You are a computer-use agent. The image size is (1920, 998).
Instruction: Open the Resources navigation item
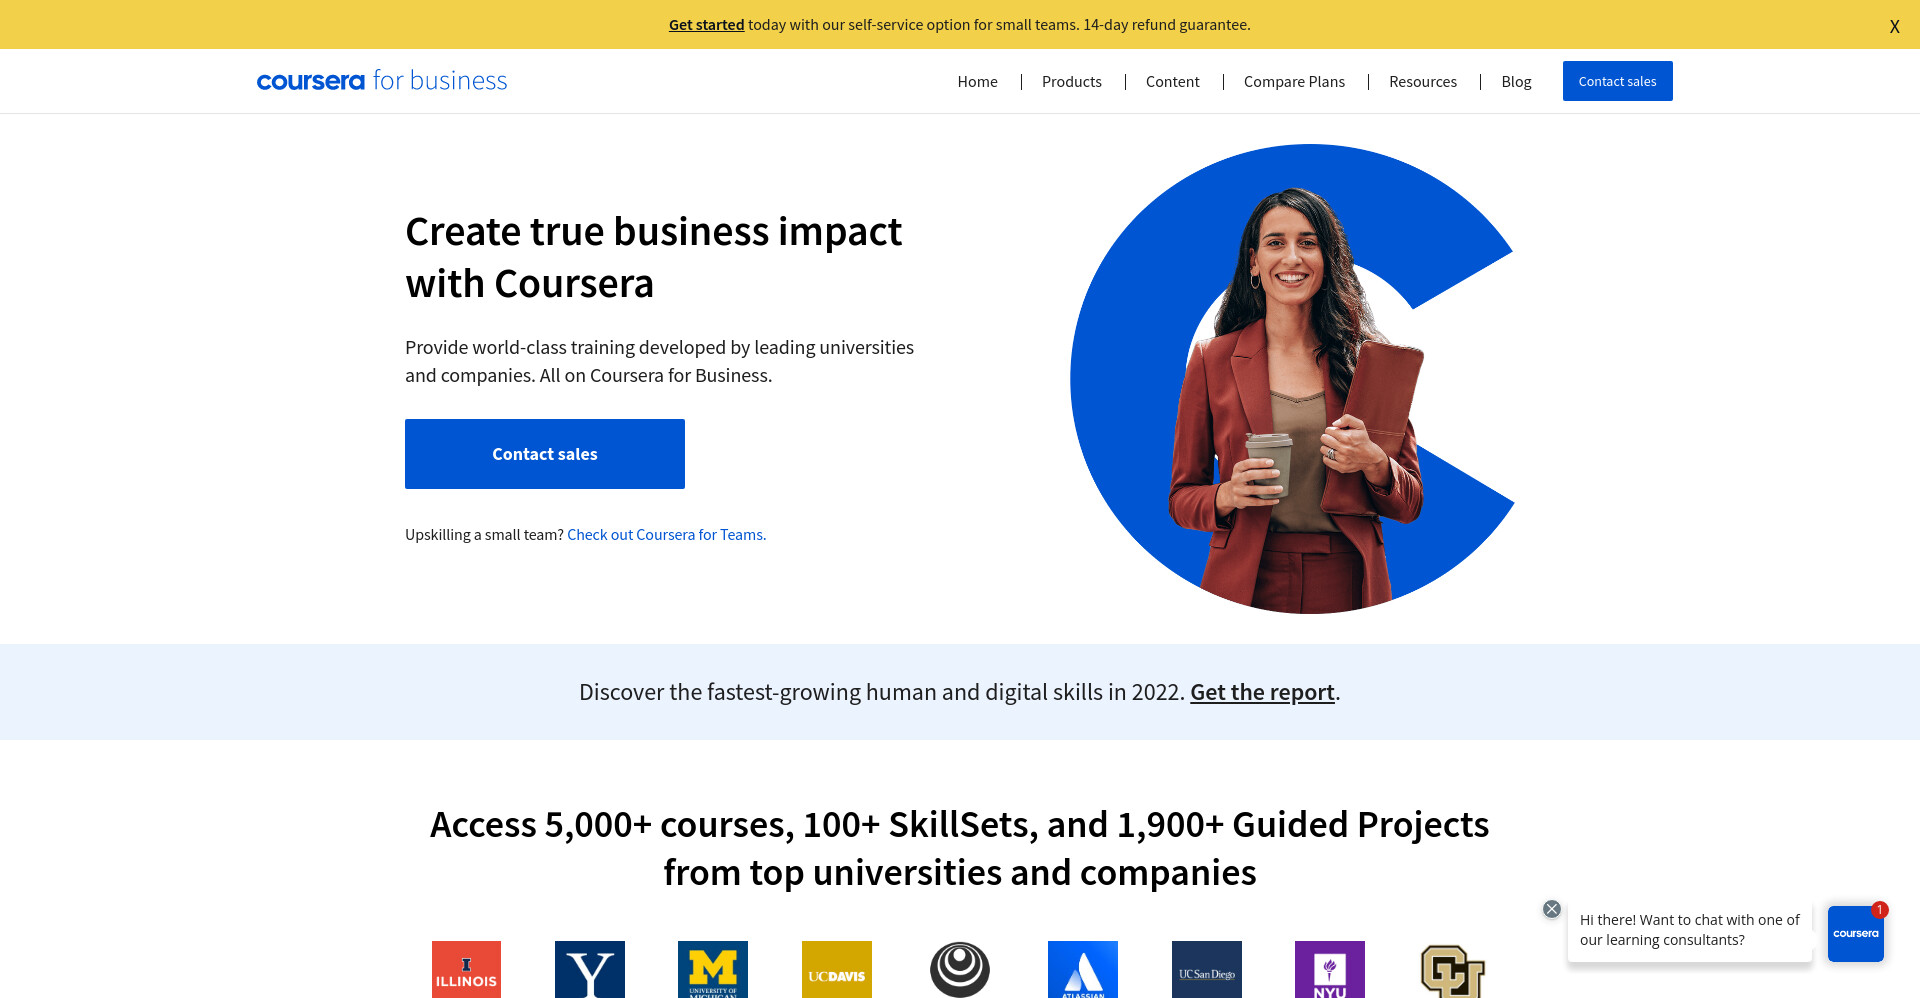1423,82
